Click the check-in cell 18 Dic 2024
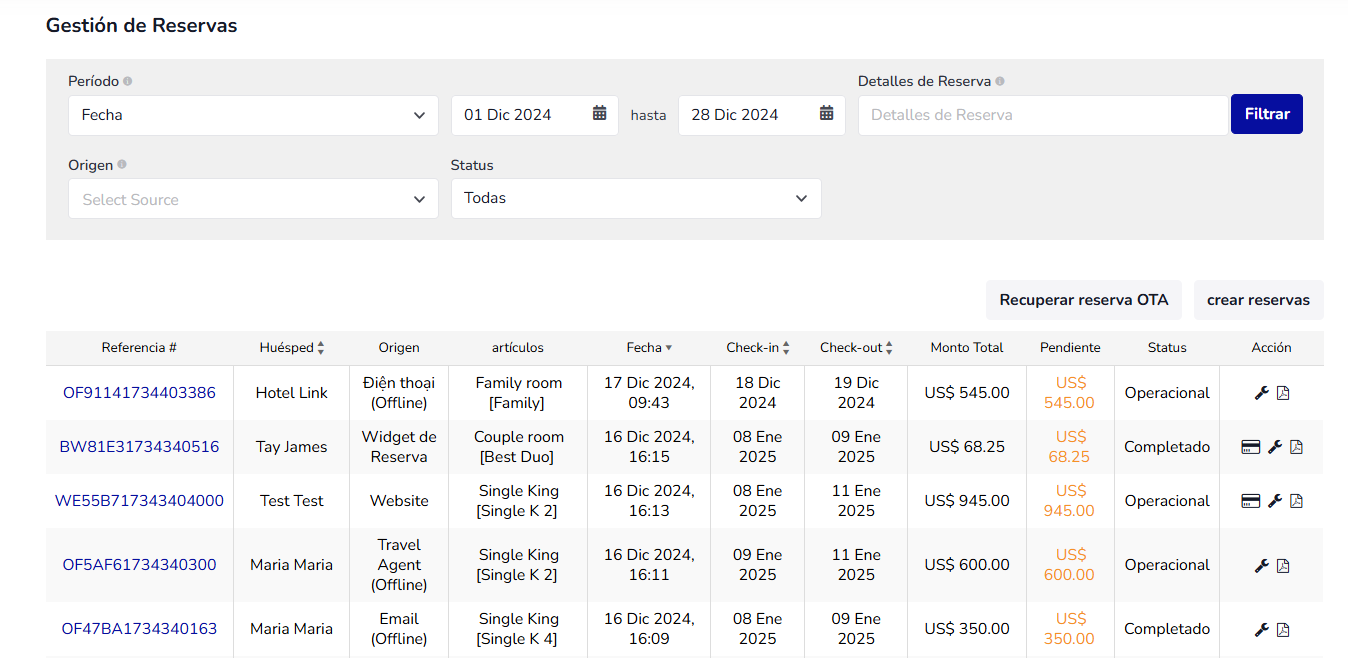Viewport: 1348px width, 658px height. click(x=758, y=393)
